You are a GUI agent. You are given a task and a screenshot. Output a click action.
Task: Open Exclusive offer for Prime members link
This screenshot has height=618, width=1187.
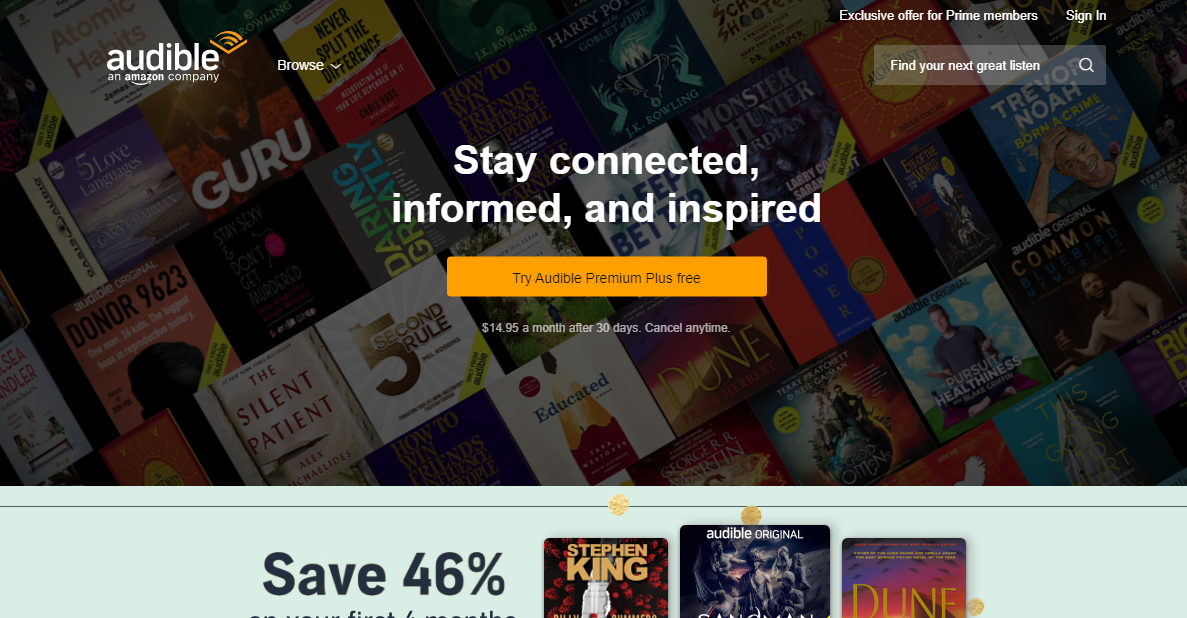[x=938, y=15]
